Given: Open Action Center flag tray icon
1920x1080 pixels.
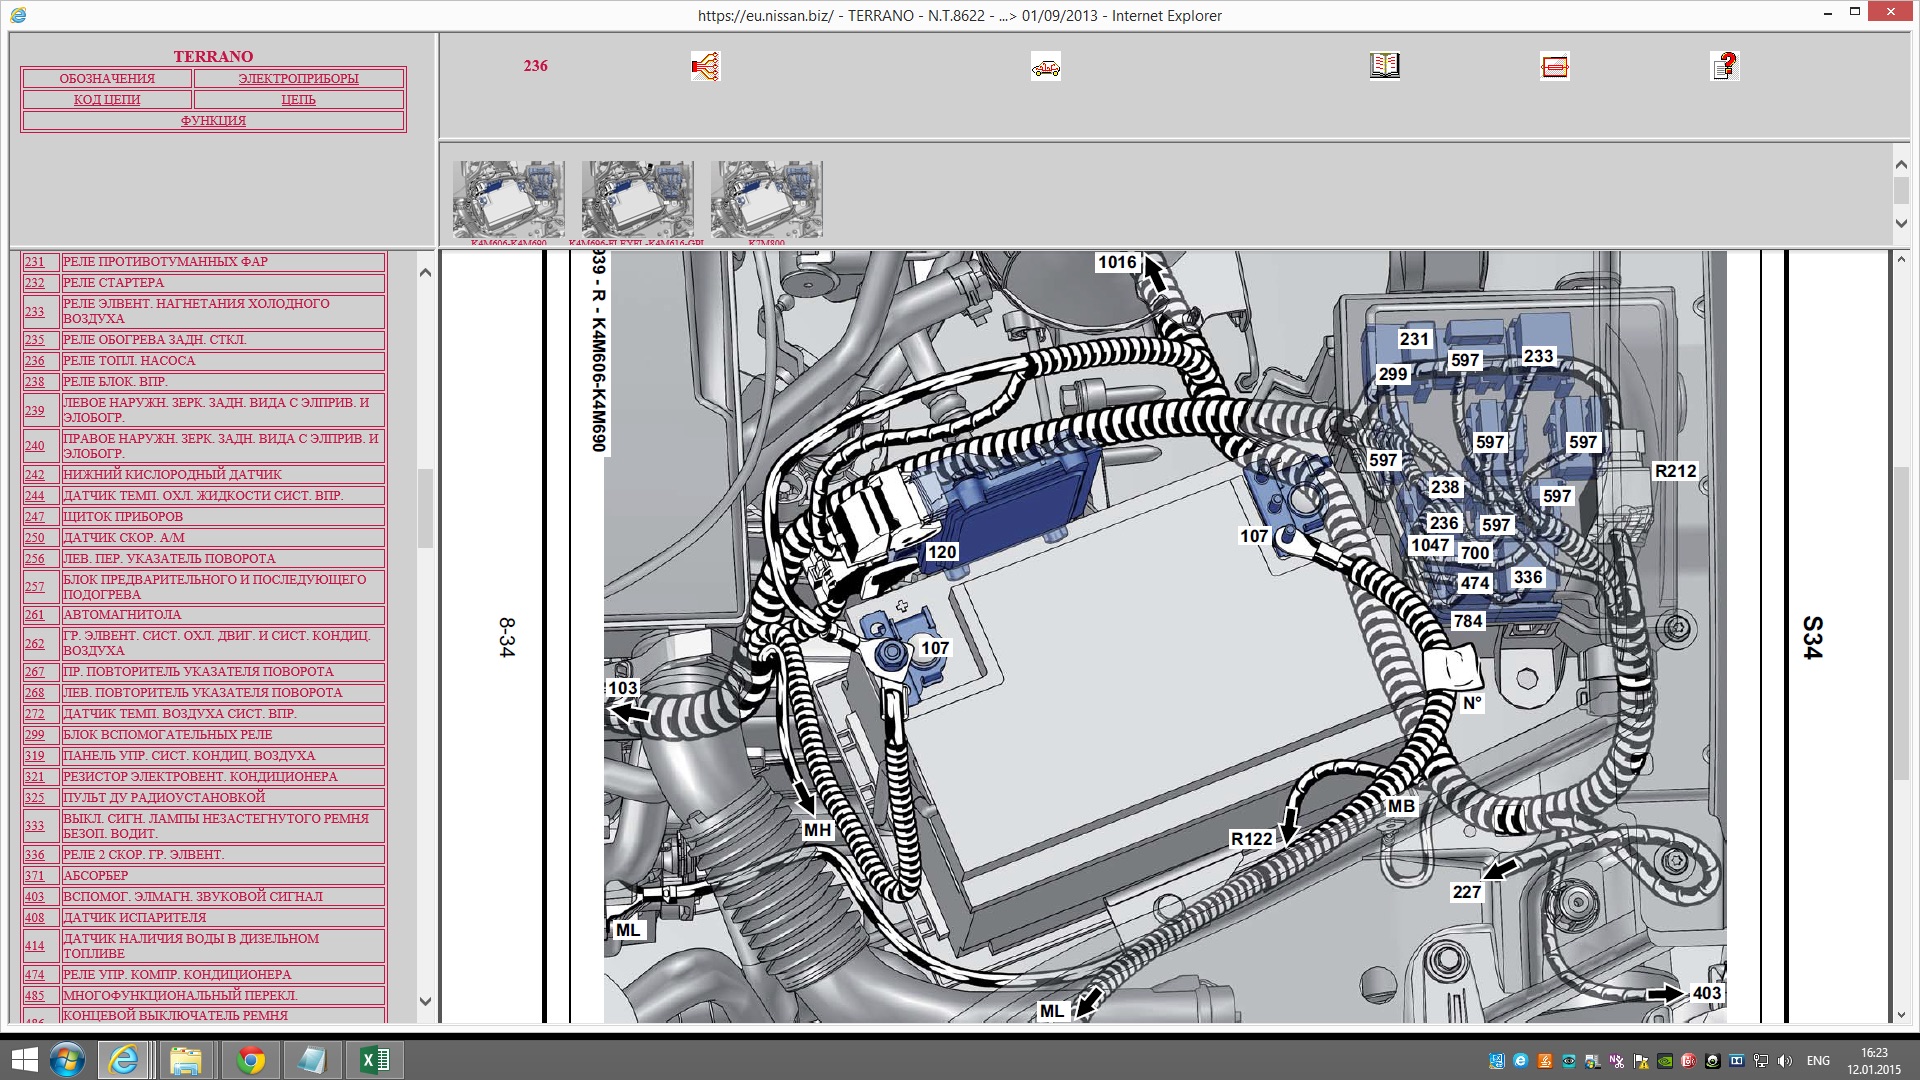Looking at the screenshot, I should pyautogui.click(x=1641, y=1061).
